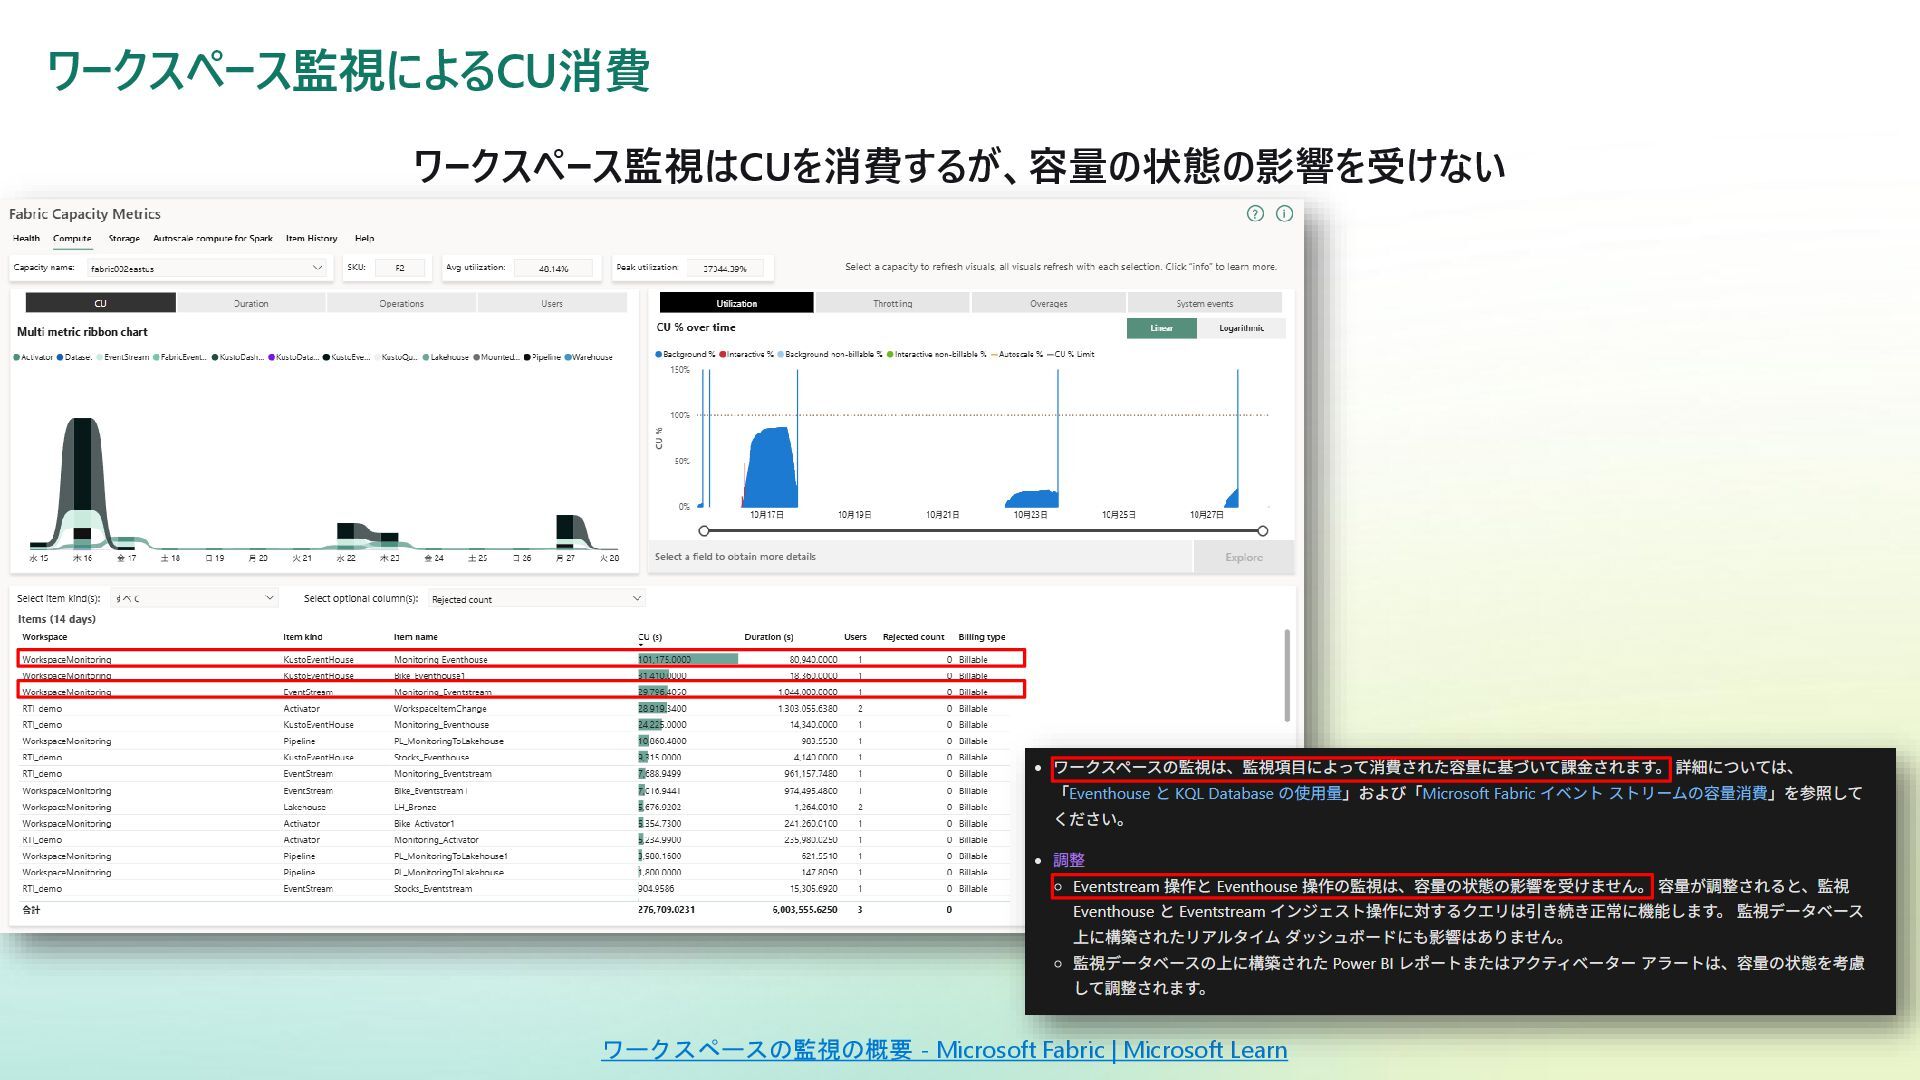The height and width of the screenshot is (1080, 1920).
Task: Click the Background % legend marker
Action: tap(659, 354)
